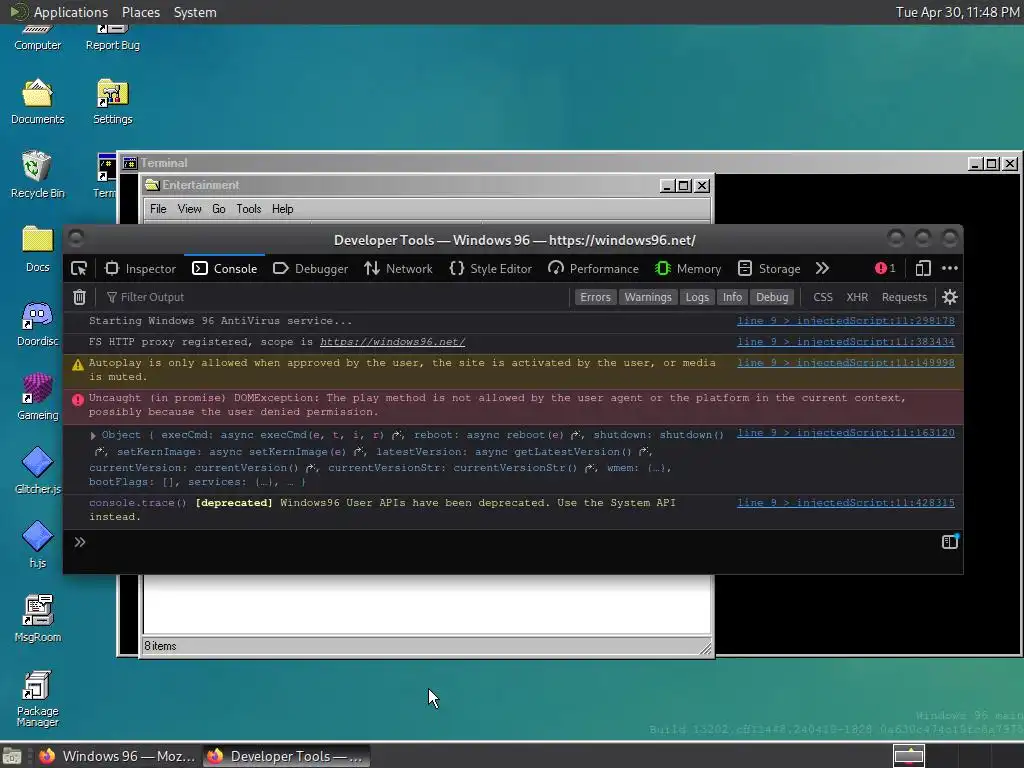The image size is (1024, 768).
Task: Toggle the Debug filter
Action: (772, 297)
